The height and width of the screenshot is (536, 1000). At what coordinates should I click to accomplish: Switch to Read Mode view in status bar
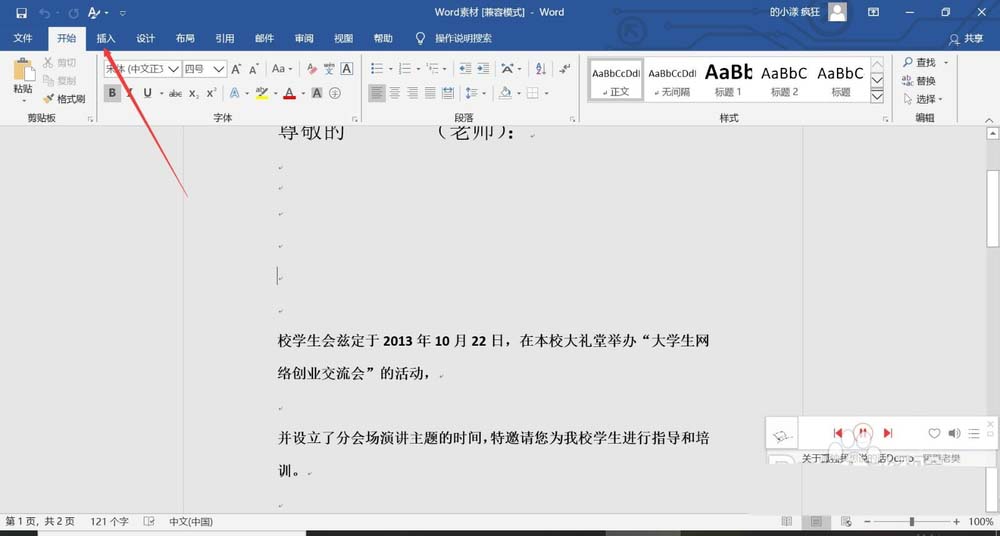click(787, 521)
